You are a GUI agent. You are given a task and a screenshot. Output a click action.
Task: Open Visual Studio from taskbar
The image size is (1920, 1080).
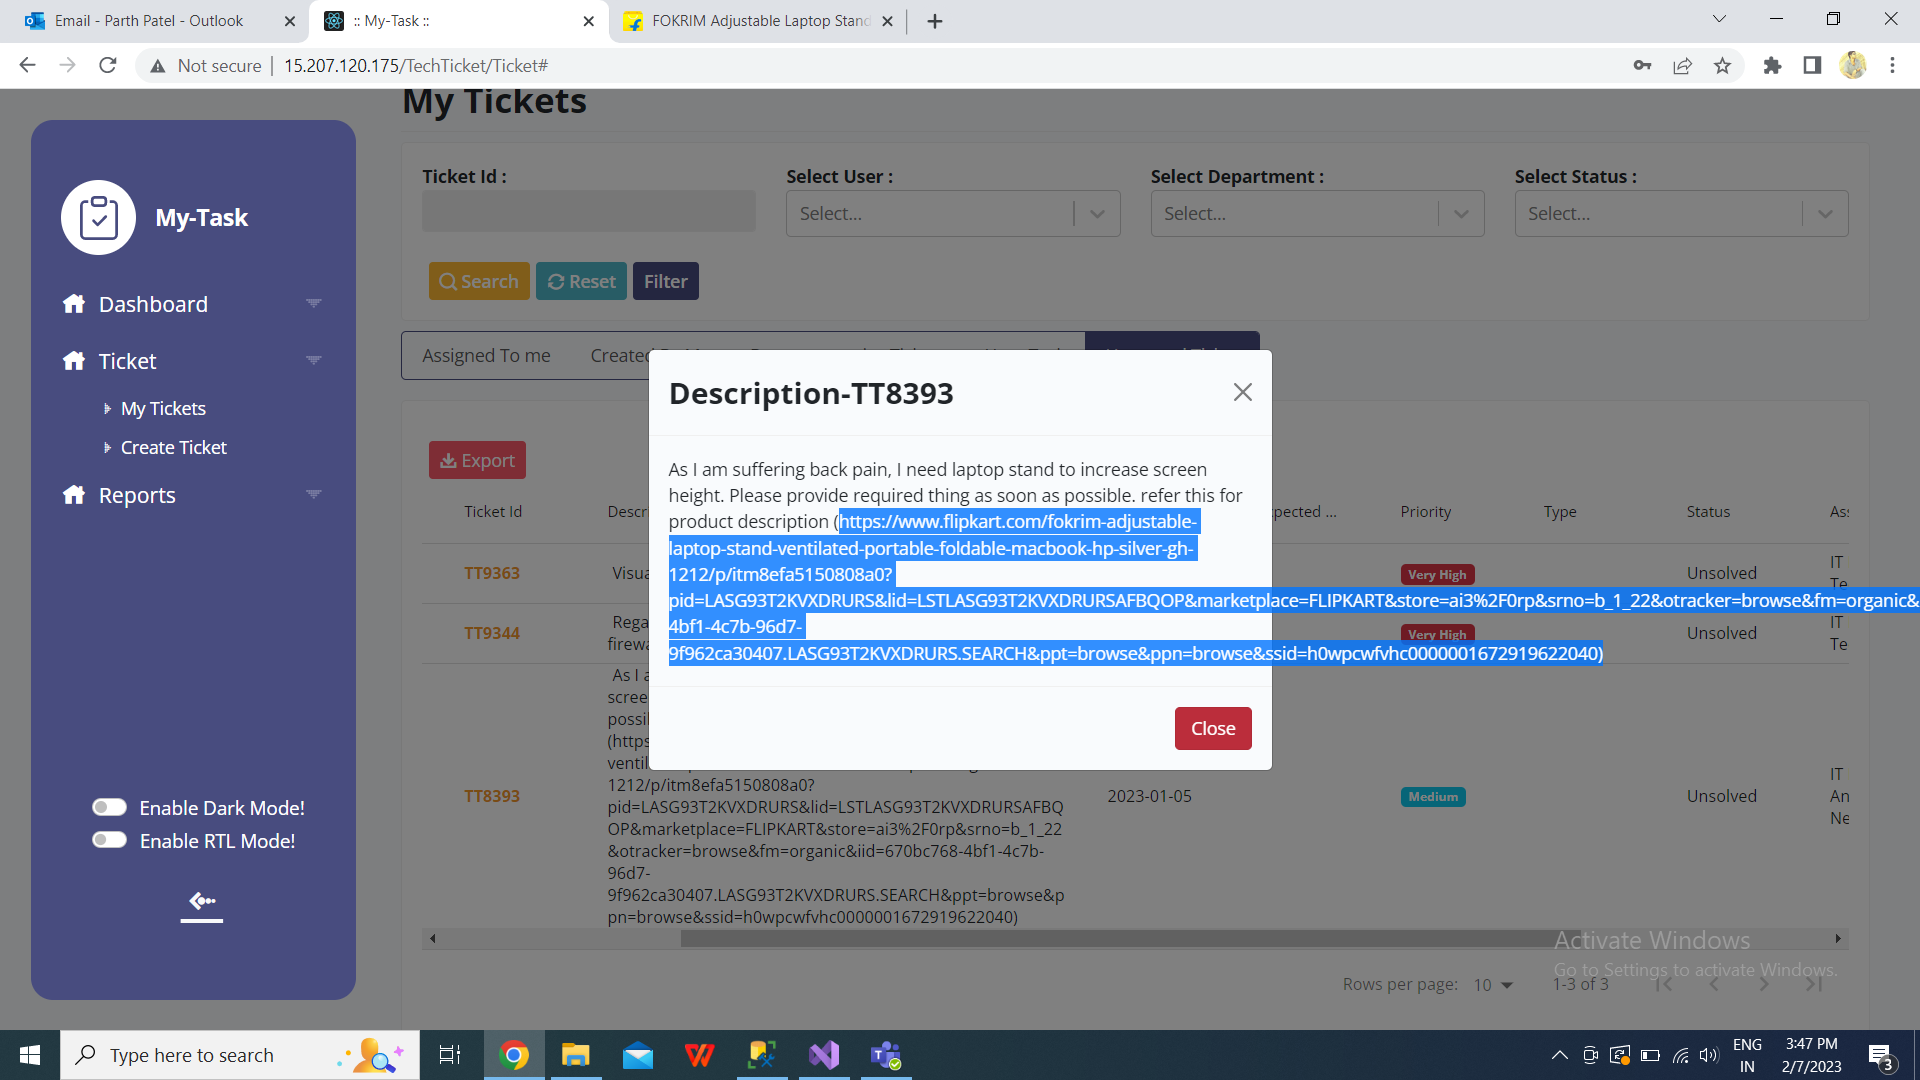coord(824,1055)
